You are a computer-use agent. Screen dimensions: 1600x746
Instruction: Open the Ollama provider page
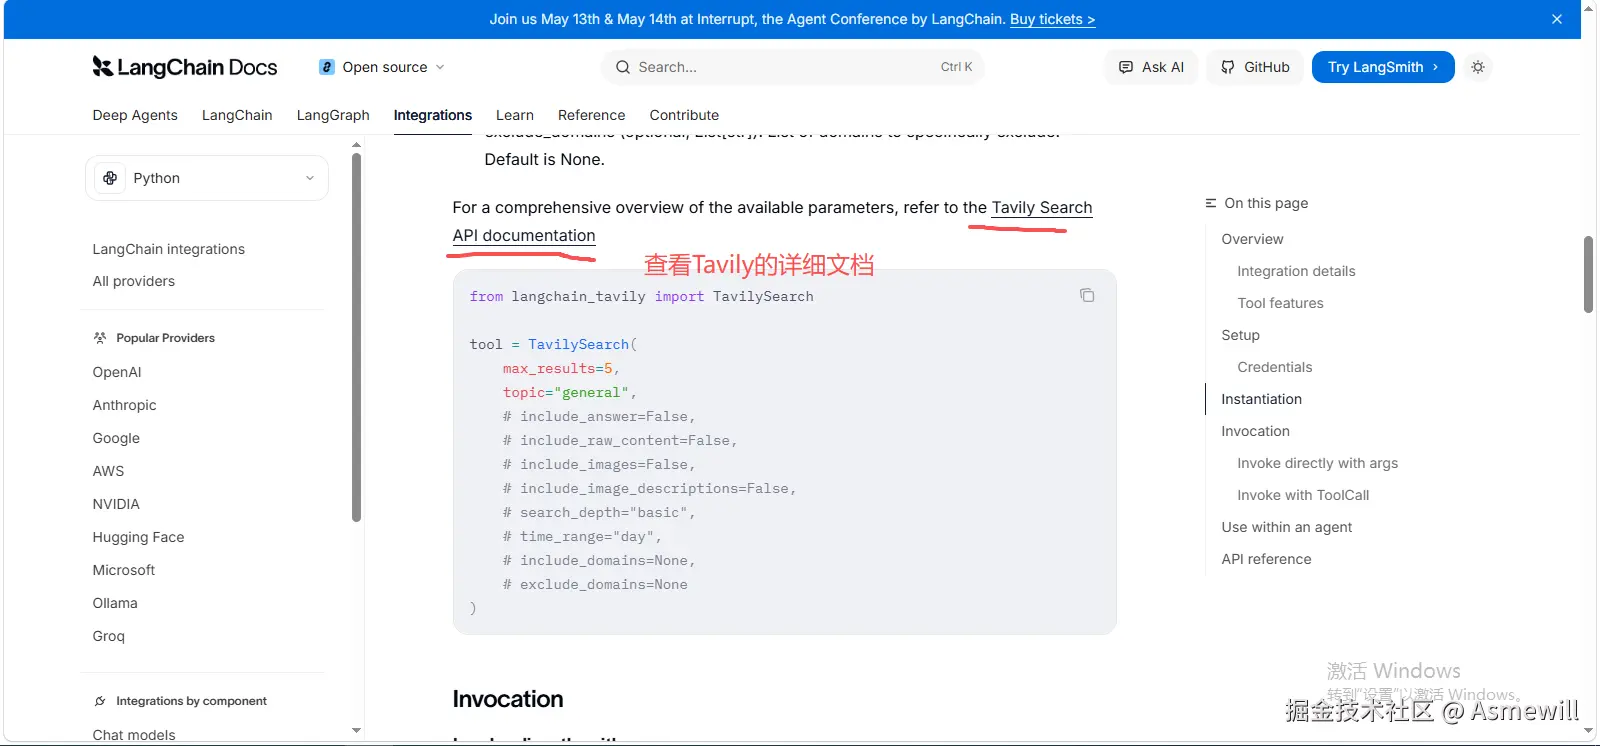tap(115, 603)
